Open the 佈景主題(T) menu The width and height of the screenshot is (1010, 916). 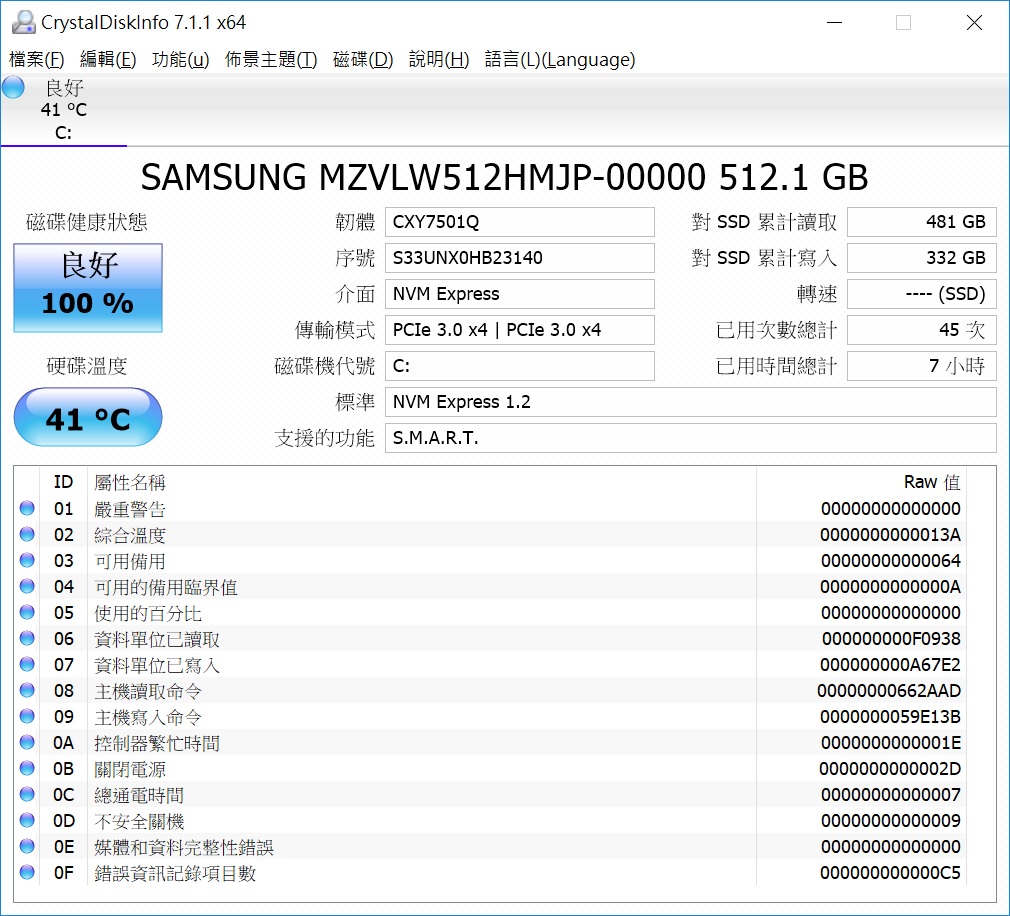click(271, 59)
